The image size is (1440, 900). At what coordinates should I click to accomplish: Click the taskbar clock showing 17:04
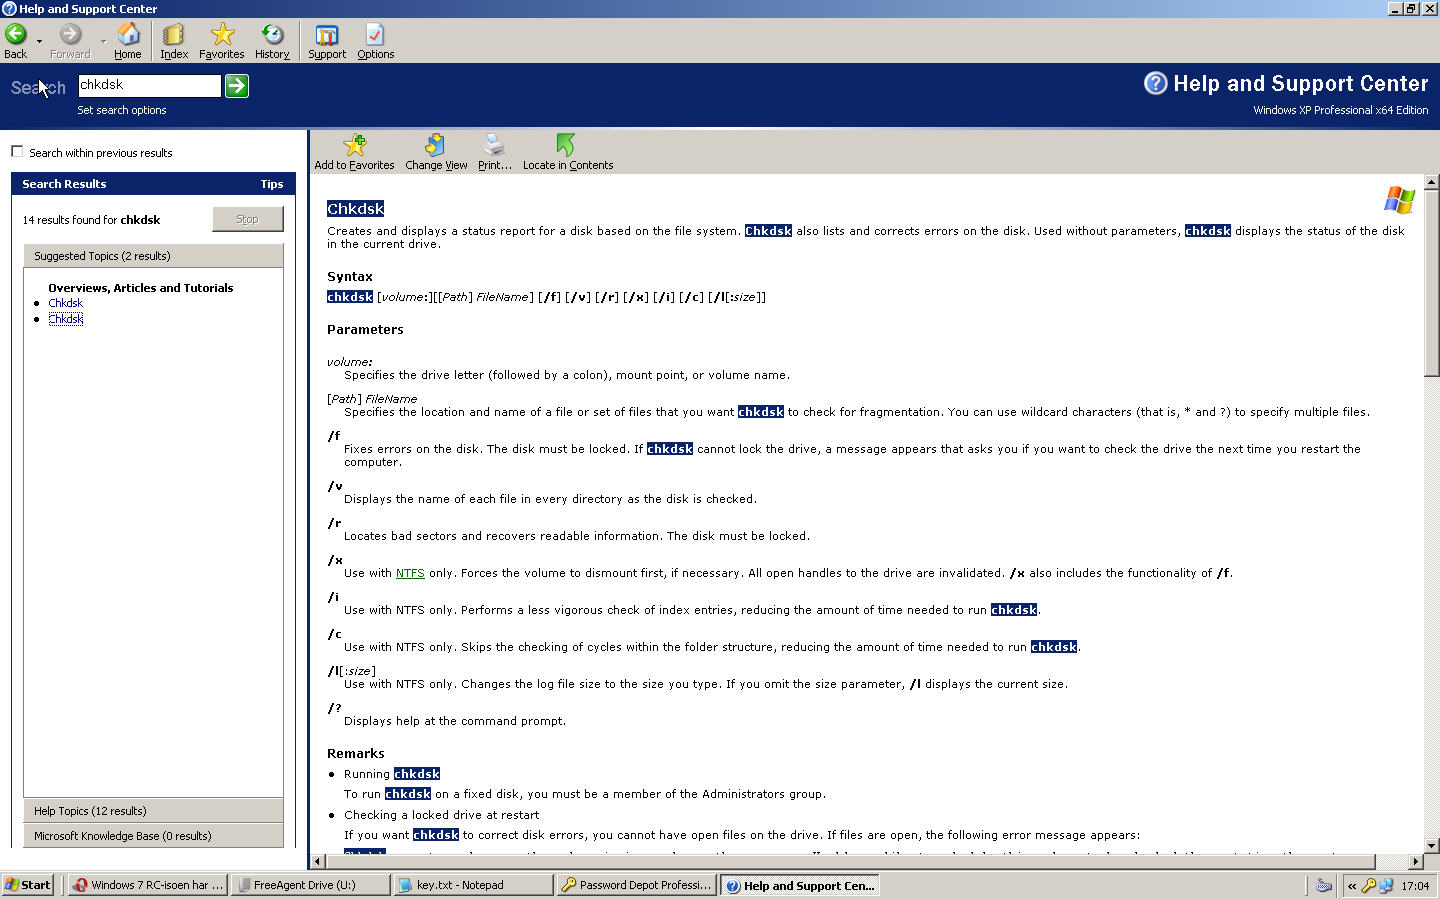[1415, 886]
